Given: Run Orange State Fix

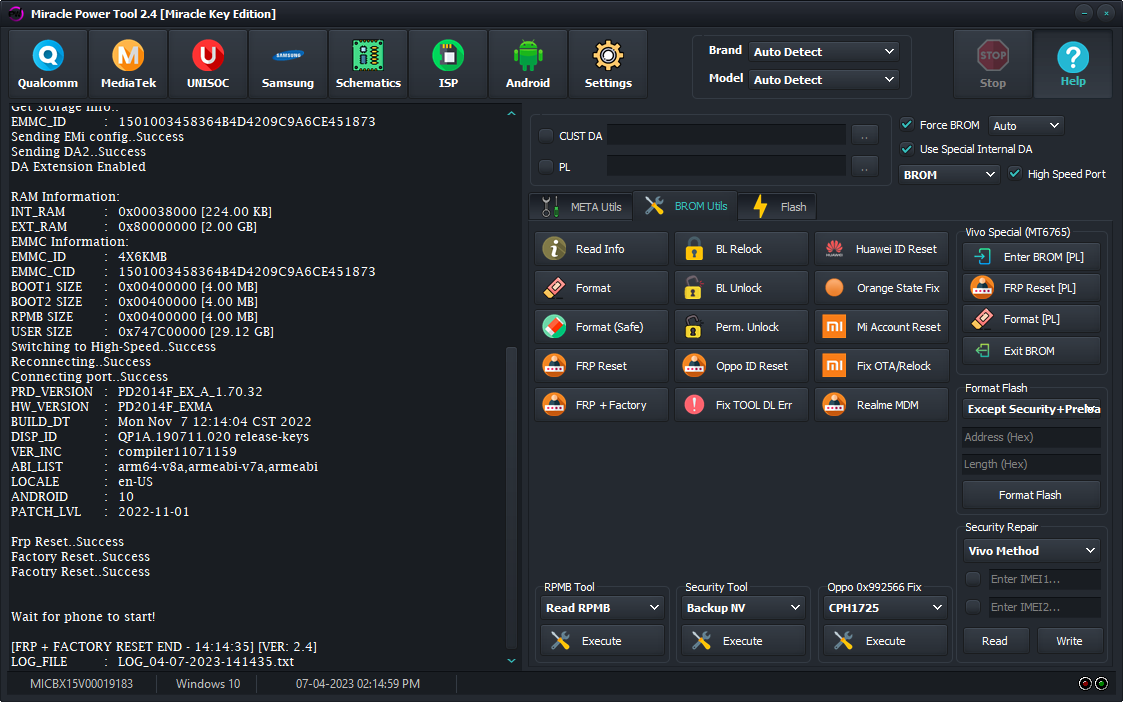Looking at the screenshot, I should pos(882,288).
